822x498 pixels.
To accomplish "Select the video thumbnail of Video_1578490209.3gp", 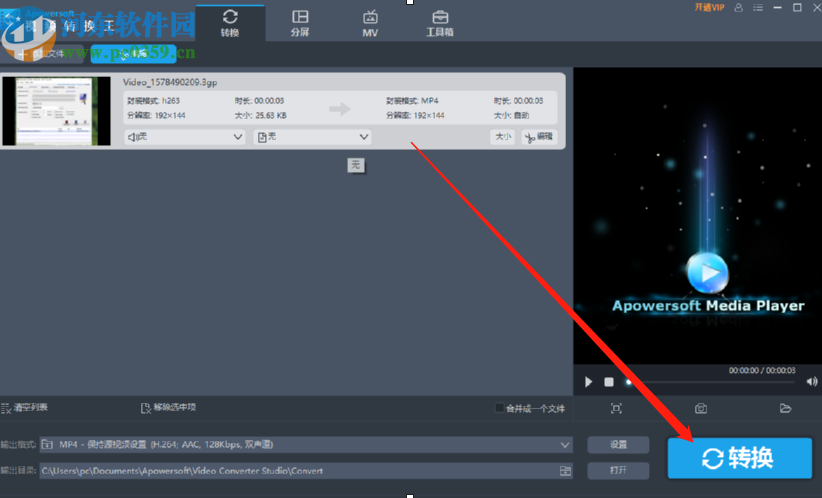I will tap(57, 111).
